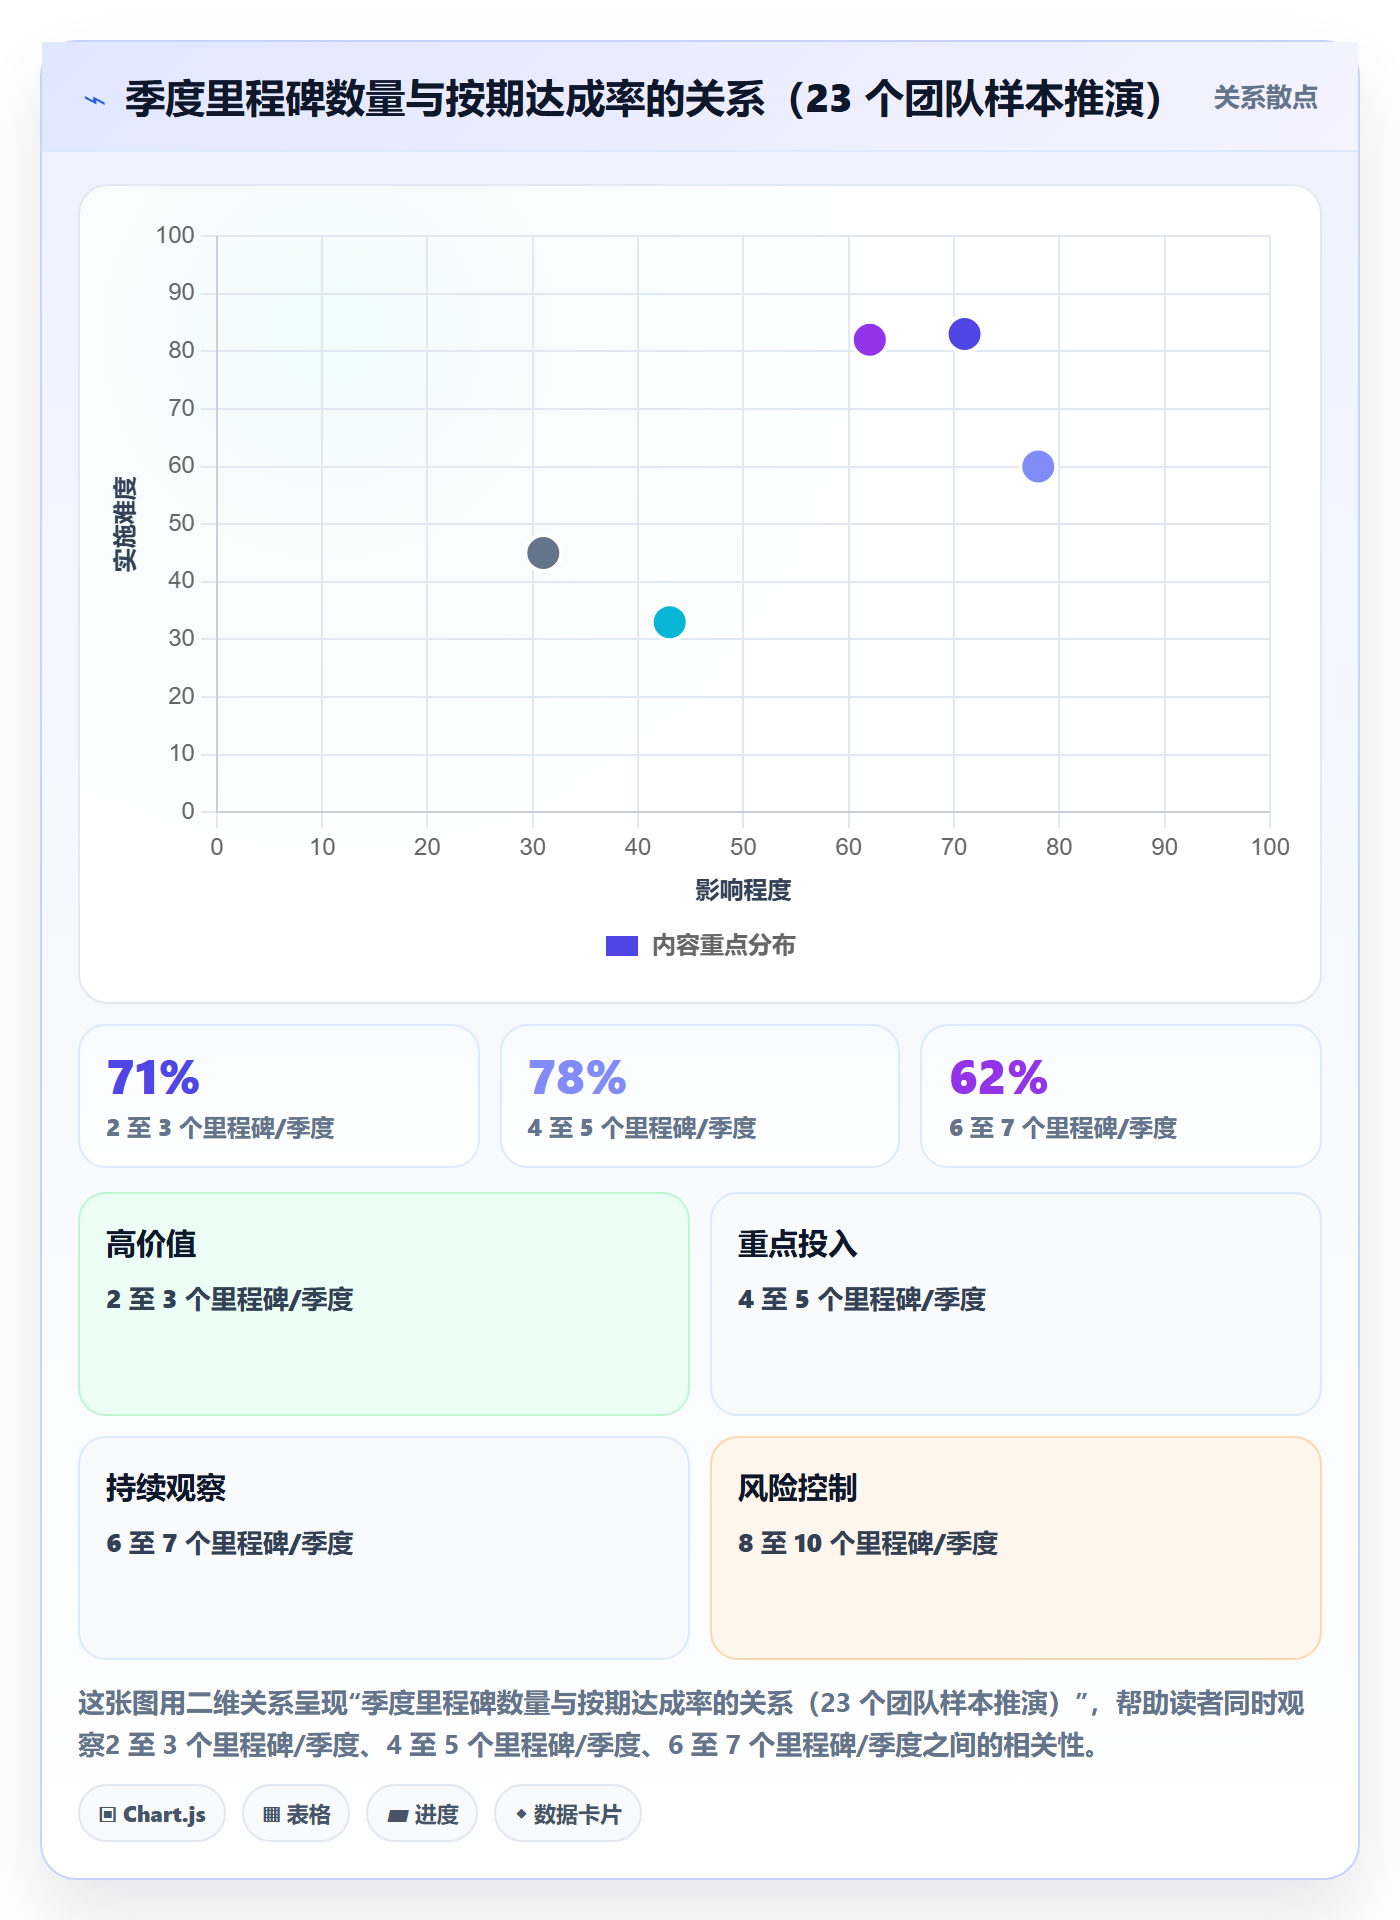Open the 表格 tag

click(296, 1814)
